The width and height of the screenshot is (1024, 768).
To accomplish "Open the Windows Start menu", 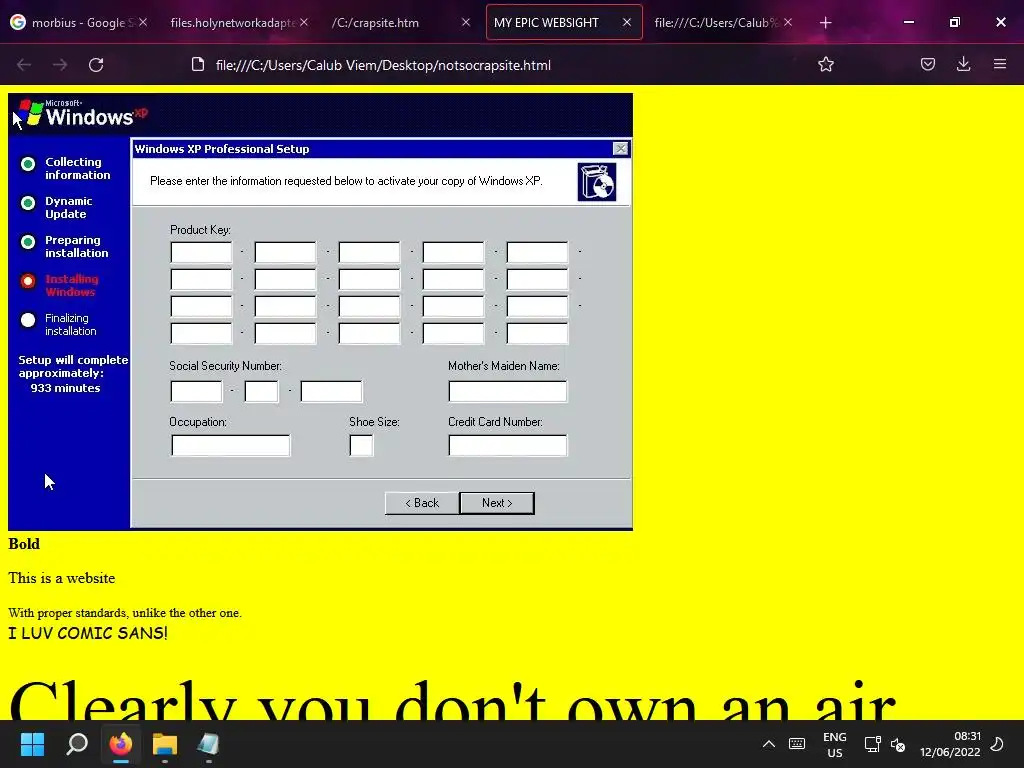I will [x=32, y=744].
